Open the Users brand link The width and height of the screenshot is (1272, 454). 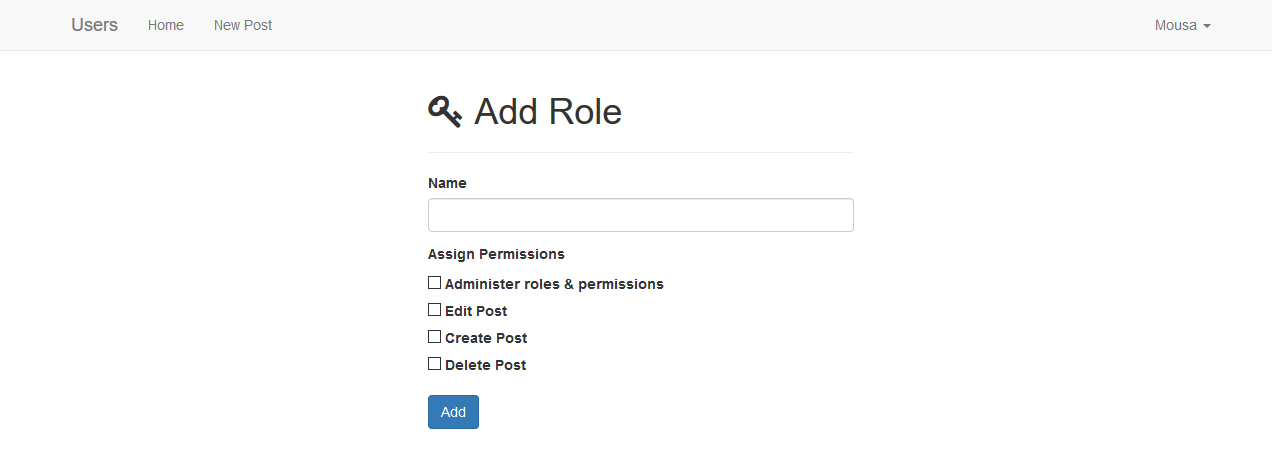click(94, 25)
